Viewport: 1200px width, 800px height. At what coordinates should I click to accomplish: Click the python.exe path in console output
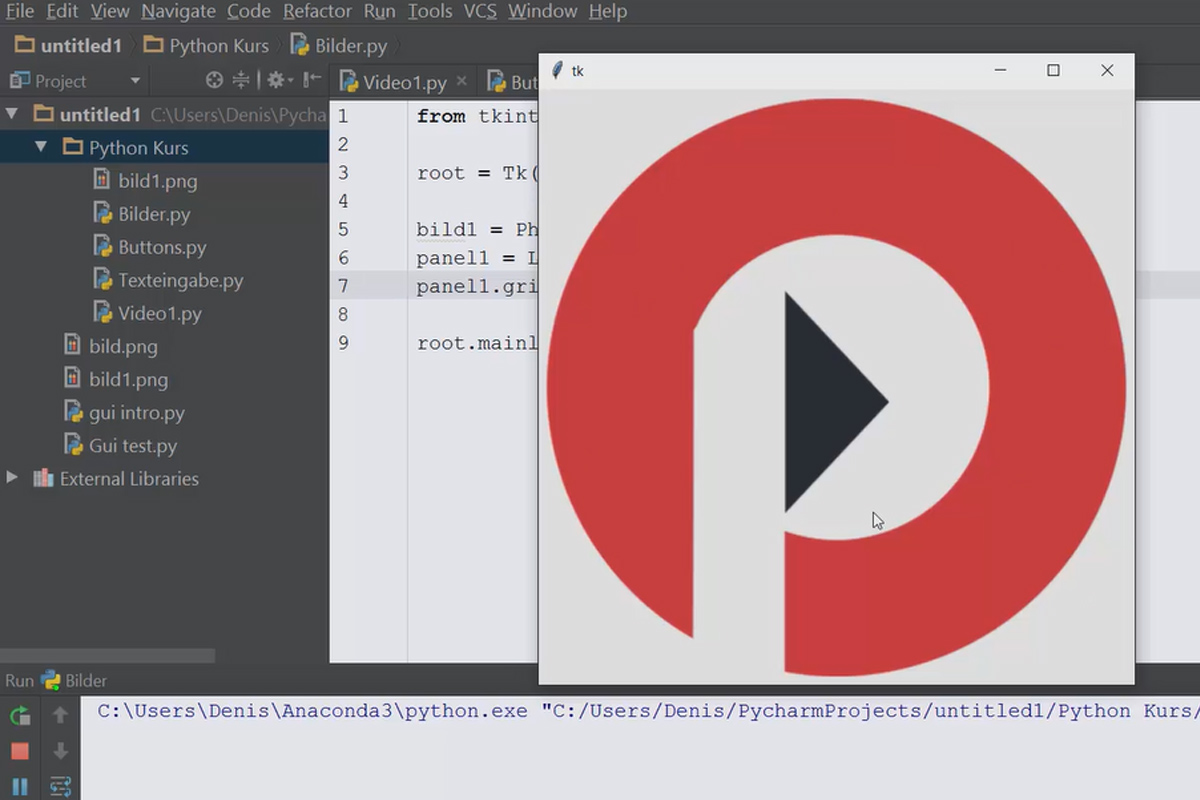tap(312, 711)
